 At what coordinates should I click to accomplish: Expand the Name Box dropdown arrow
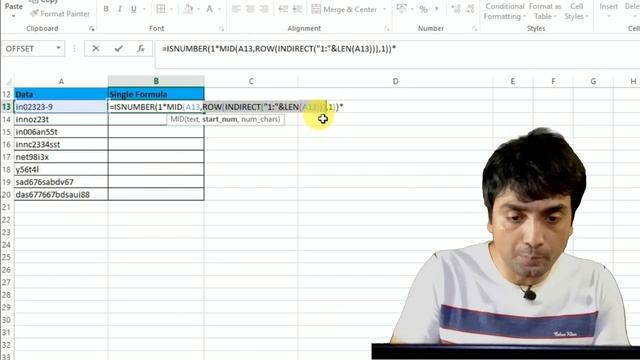[58, 49]
